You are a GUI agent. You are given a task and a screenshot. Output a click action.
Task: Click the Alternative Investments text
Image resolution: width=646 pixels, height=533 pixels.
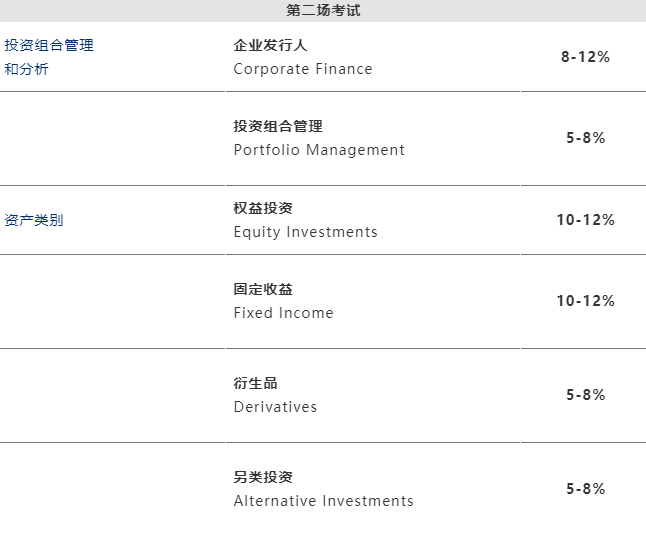[323, 501]
